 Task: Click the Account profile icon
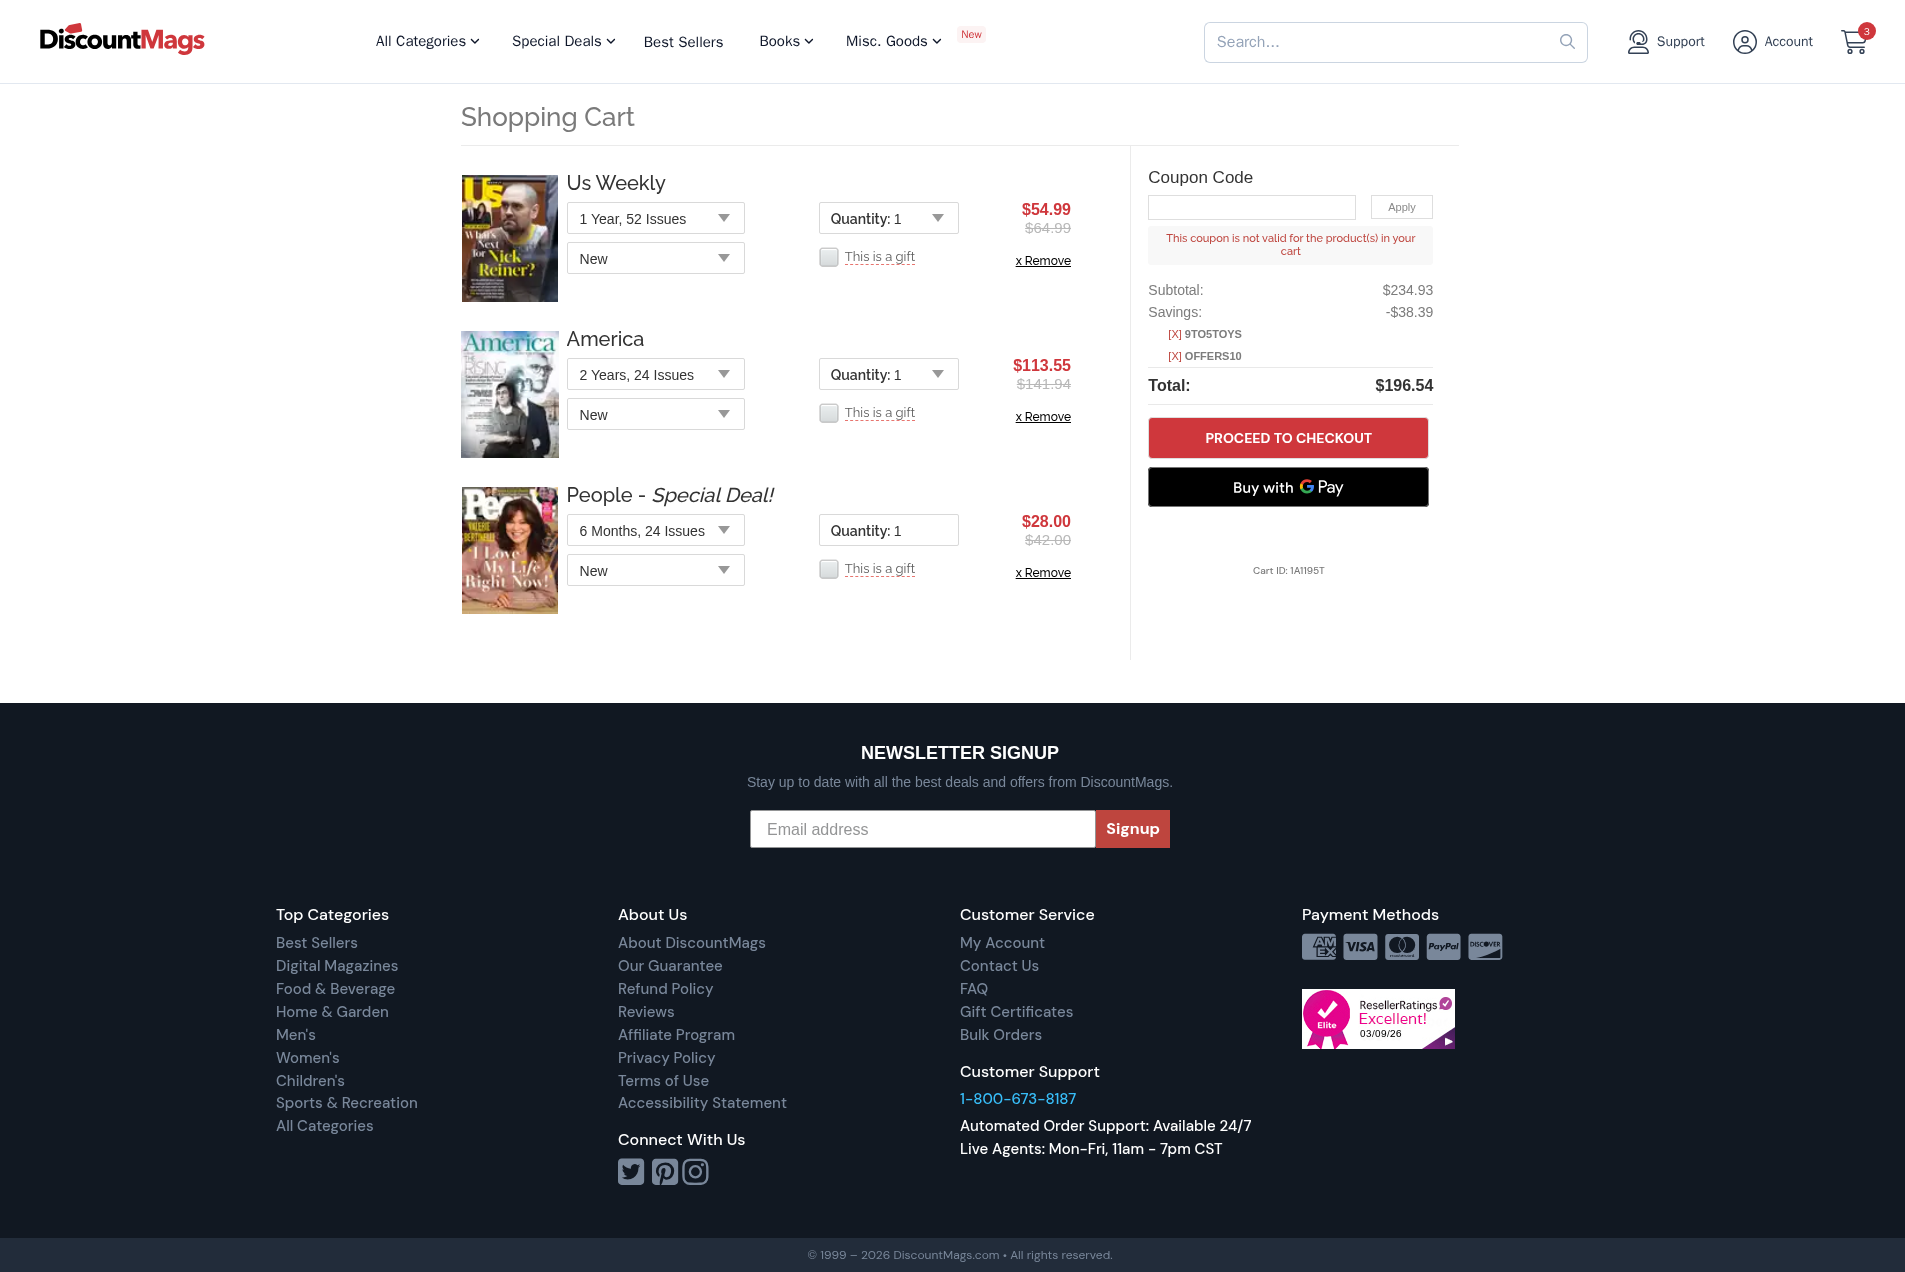click(x=1744, y=42)
